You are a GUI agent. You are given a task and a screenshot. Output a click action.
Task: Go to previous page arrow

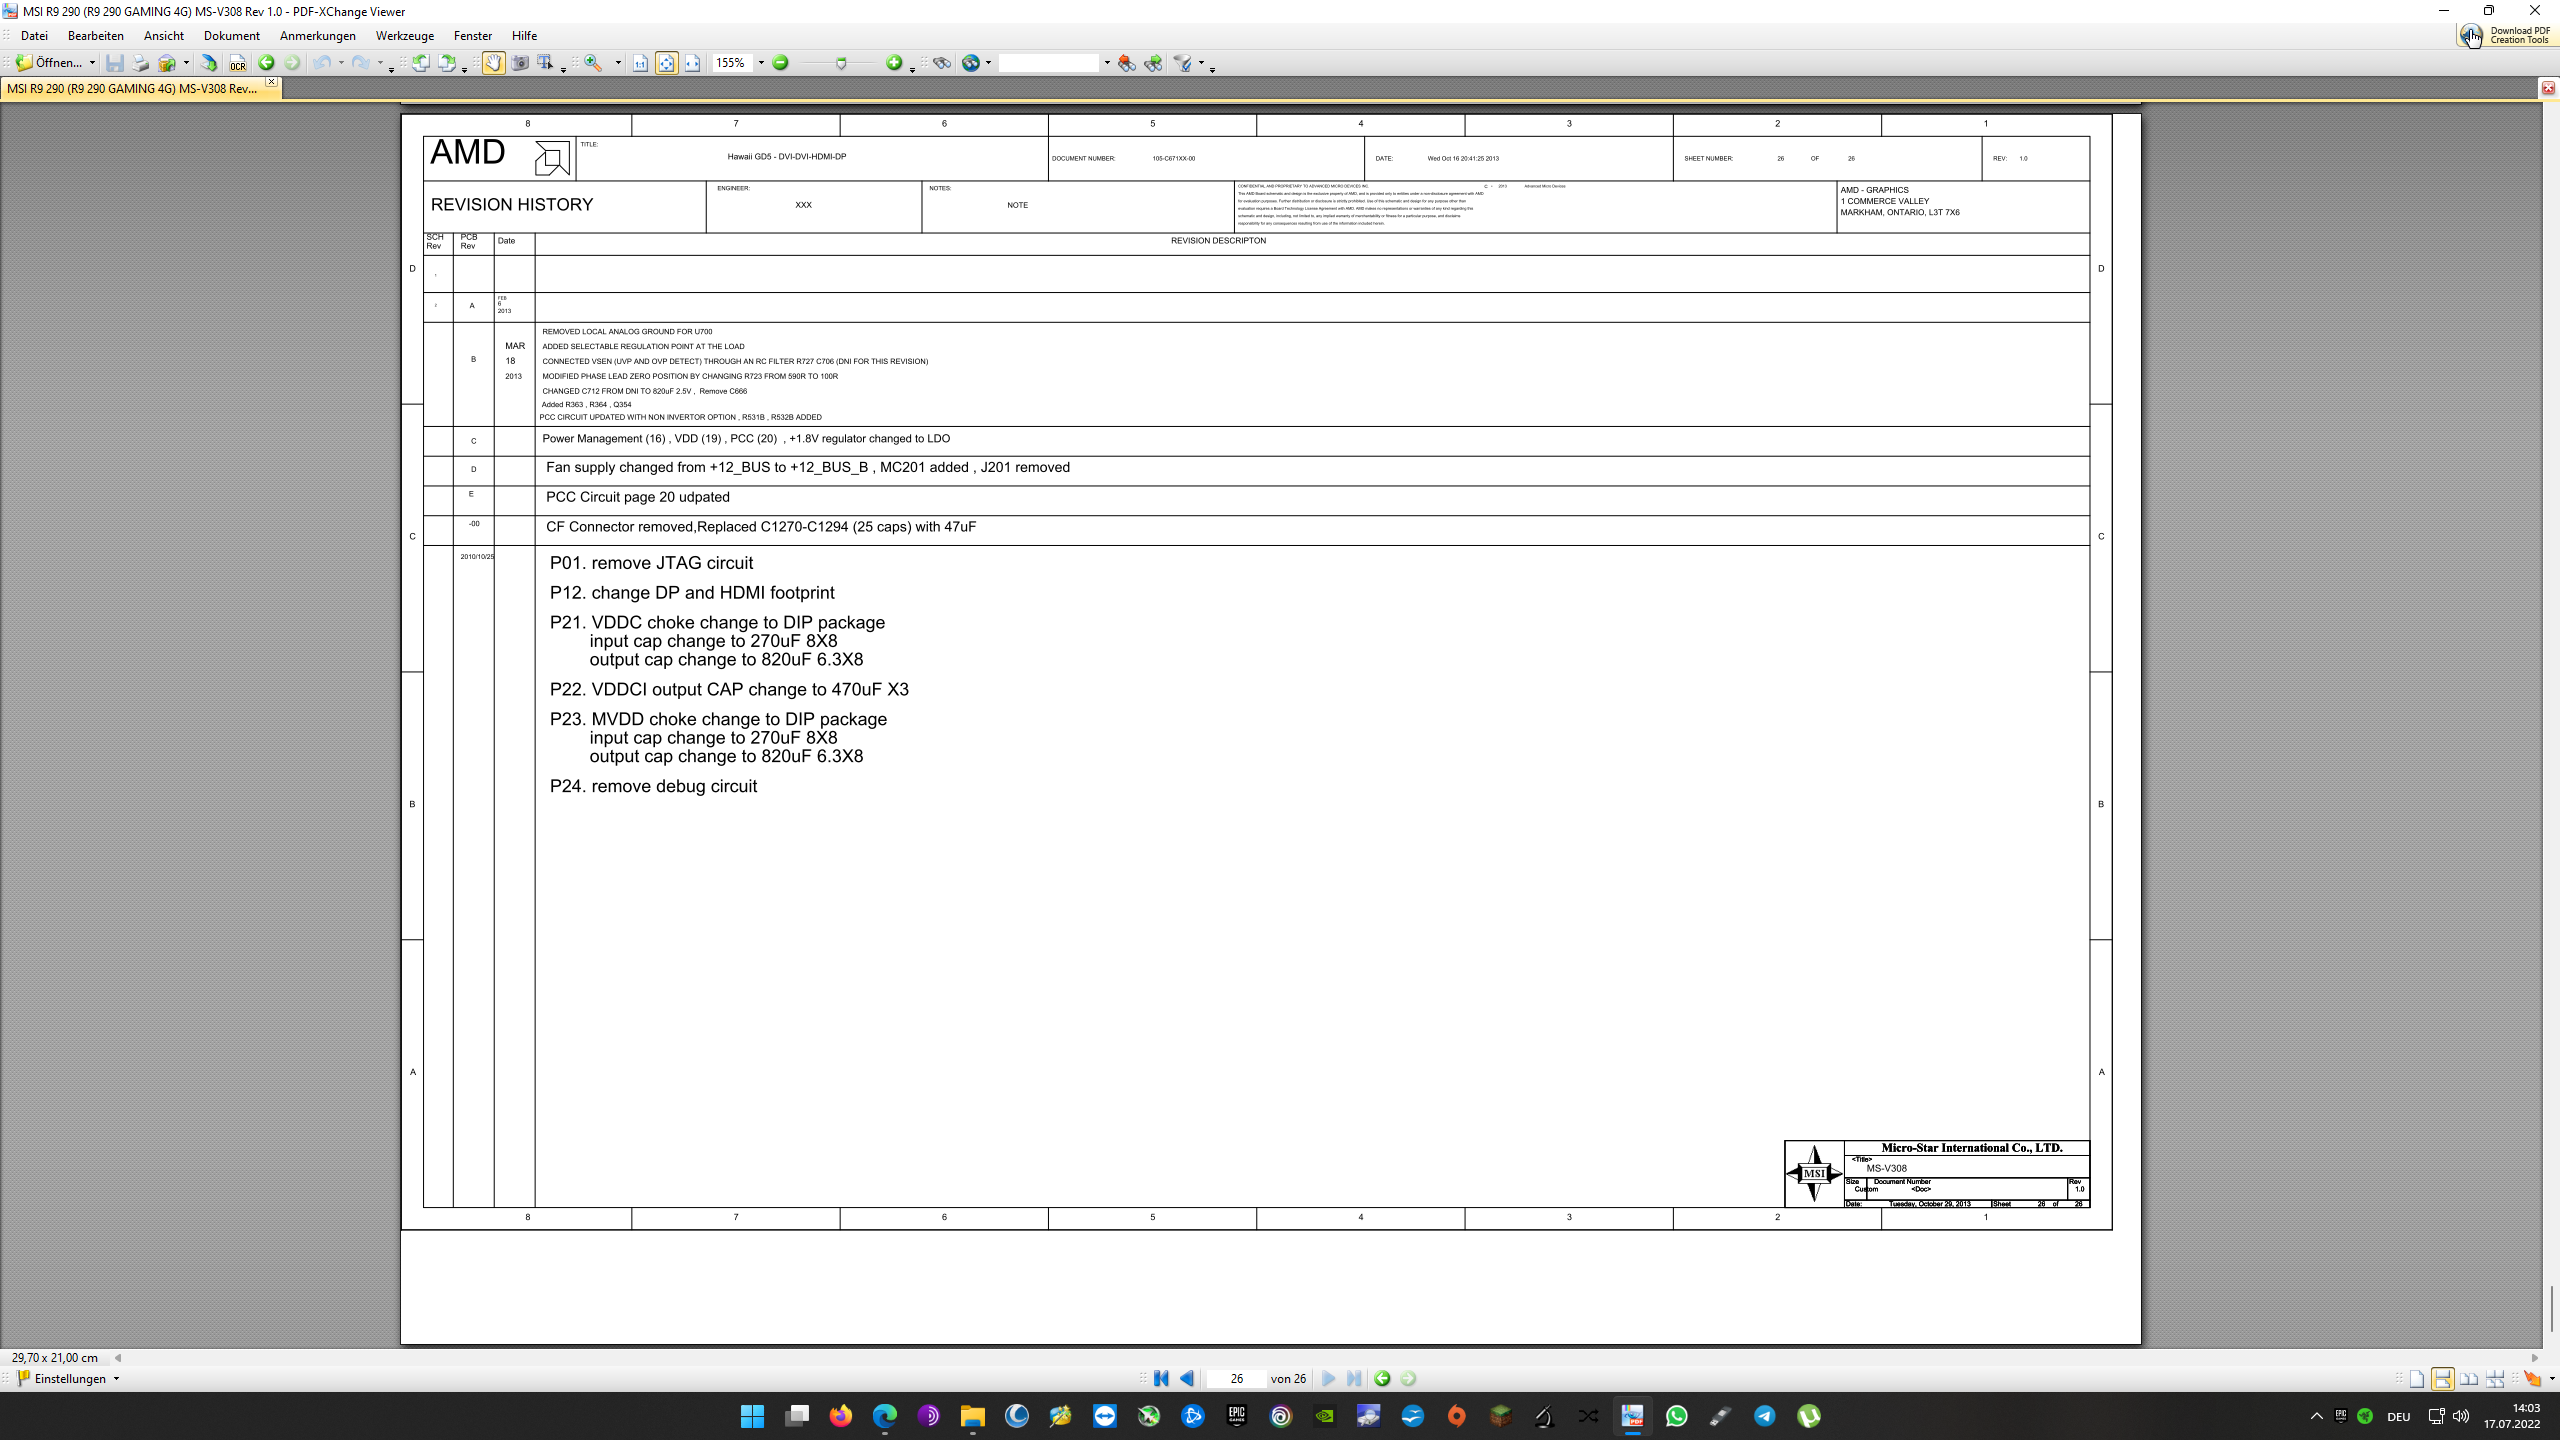pyautogui.click(x=1187, y=1379)
